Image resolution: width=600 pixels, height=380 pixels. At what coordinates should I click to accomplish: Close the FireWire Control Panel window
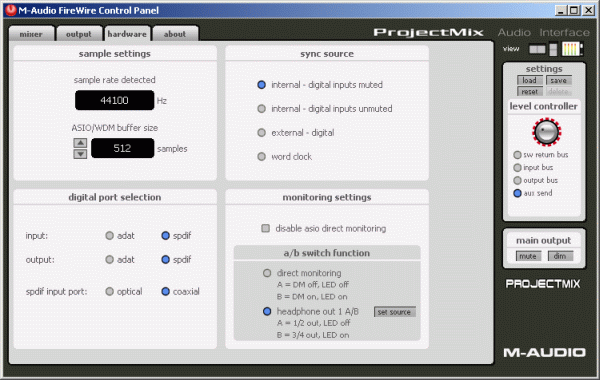tap(588, 10)
